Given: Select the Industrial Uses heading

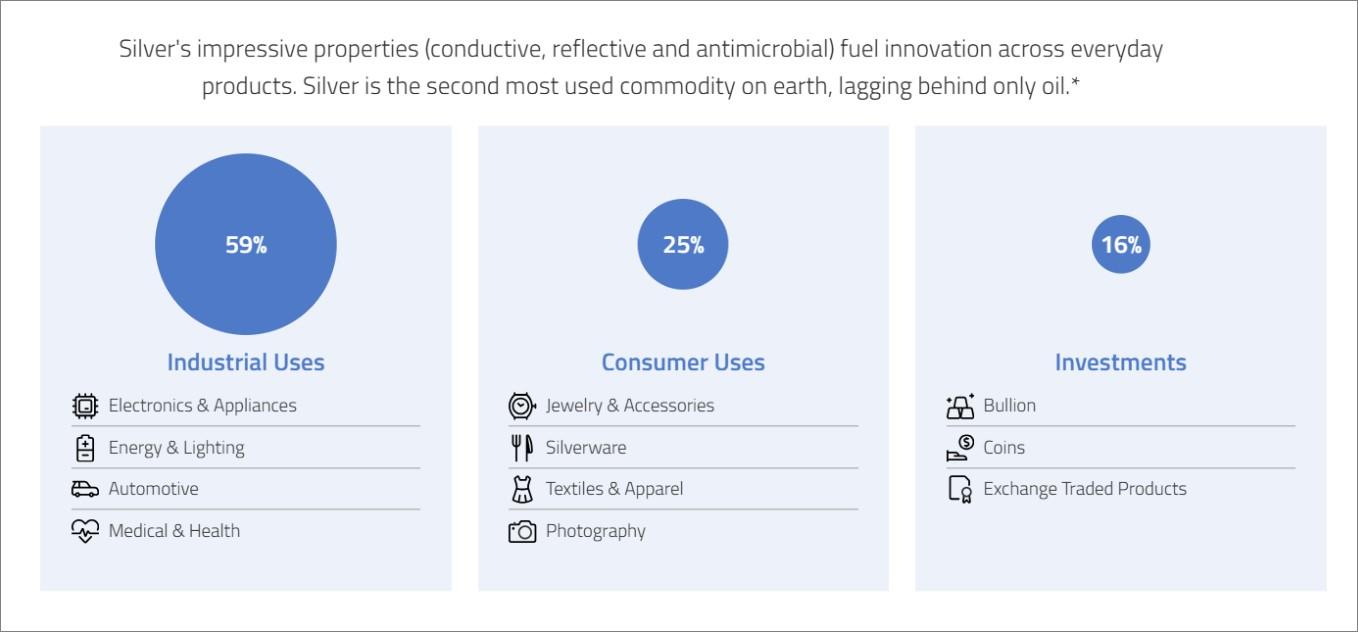Looking at the screenshot, I should [x=246, y=362].
